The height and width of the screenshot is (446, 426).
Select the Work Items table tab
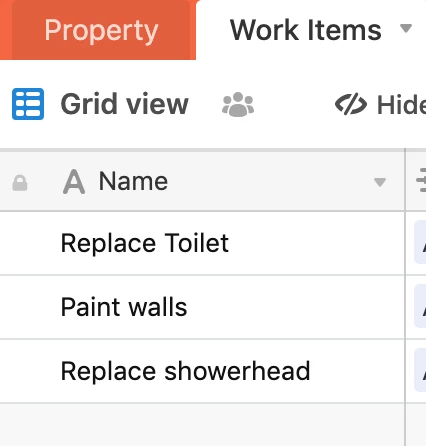[305, 31]
